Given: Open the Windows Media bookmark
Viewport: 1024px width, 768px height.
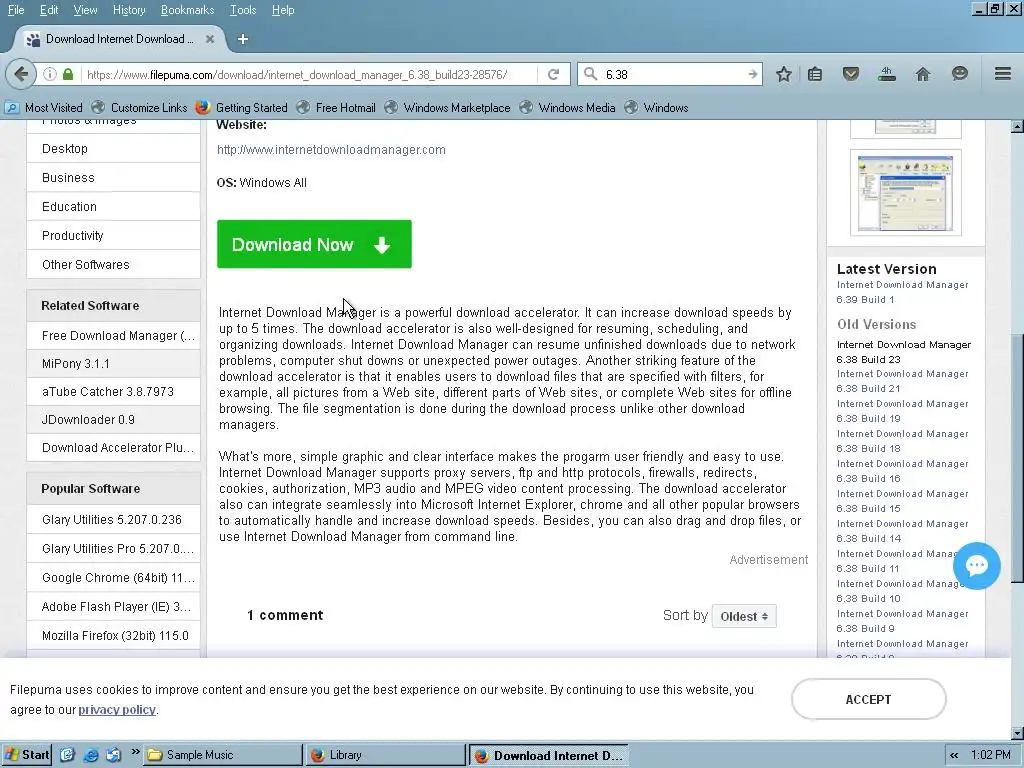Looking at the screenshot, I should [568, 108].
